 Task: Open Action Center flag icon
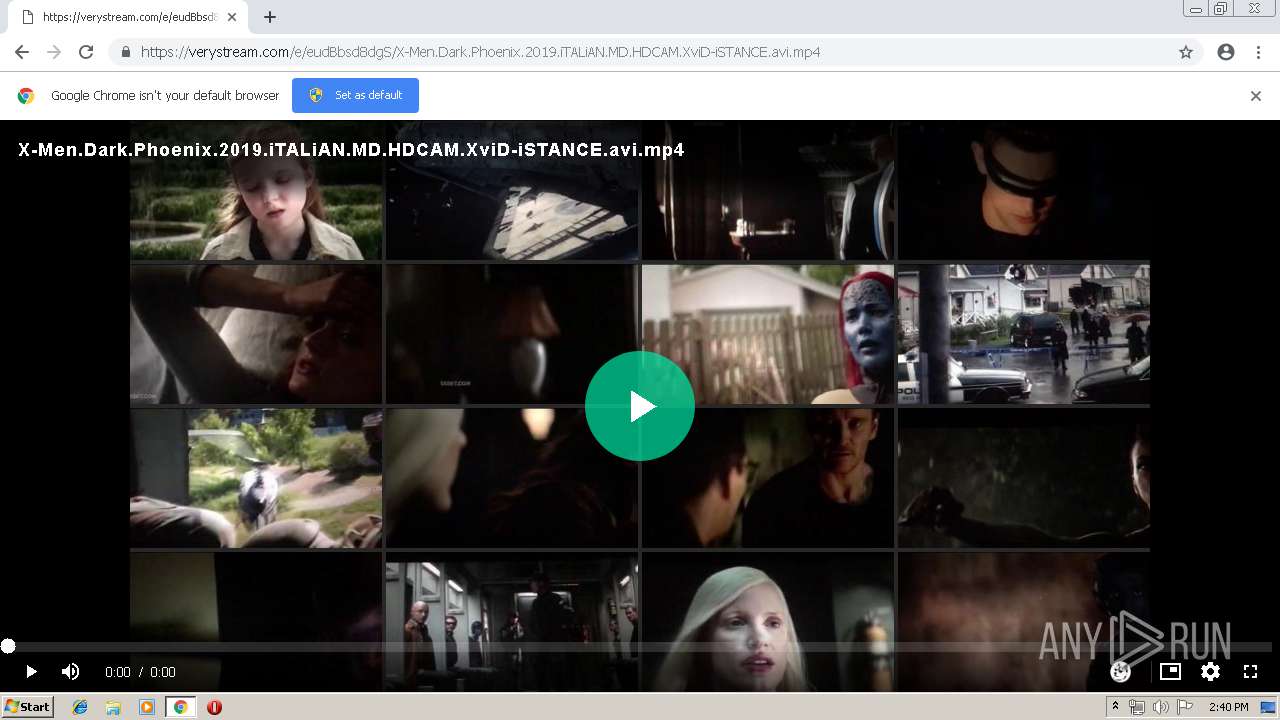tap(1185, 707)
